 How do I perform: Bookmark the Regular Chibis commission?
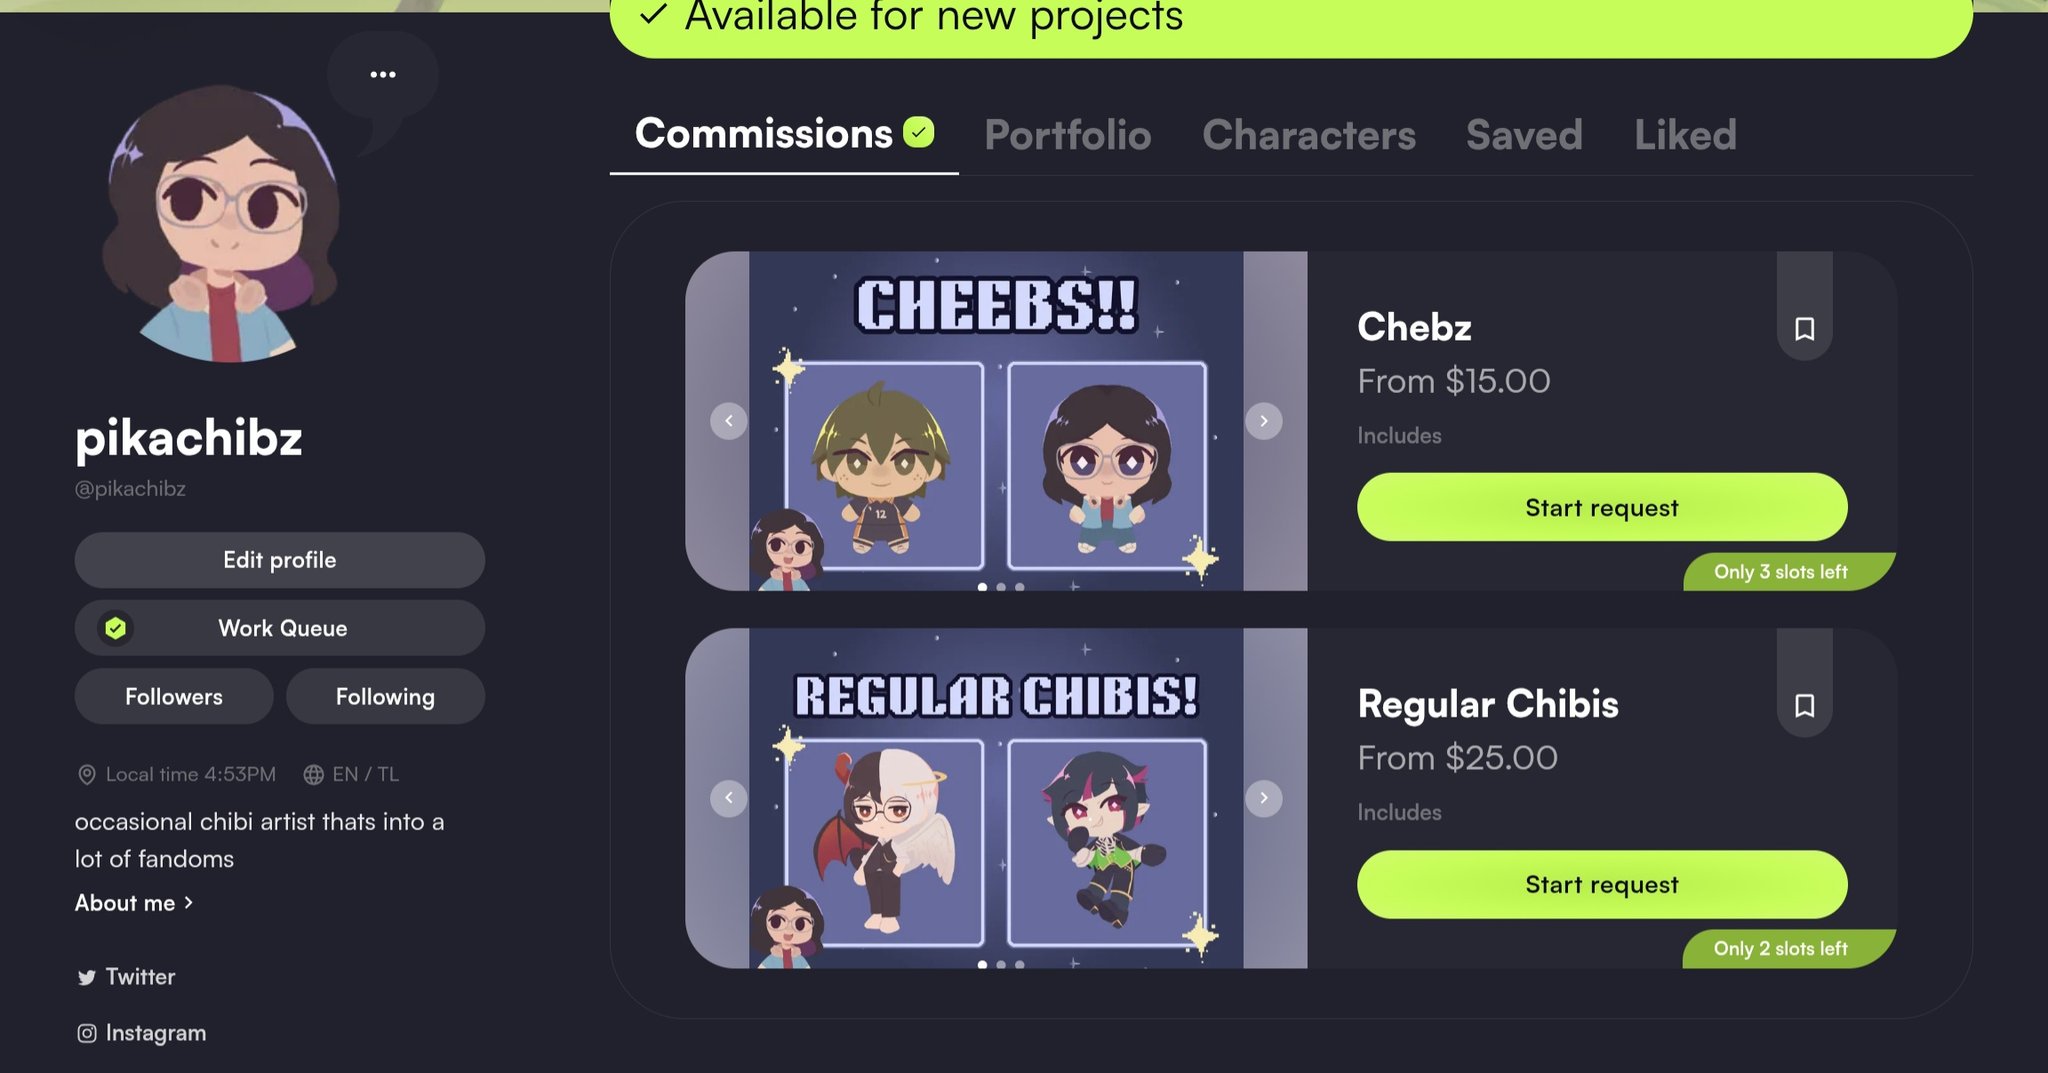[x=1804, y=706]
